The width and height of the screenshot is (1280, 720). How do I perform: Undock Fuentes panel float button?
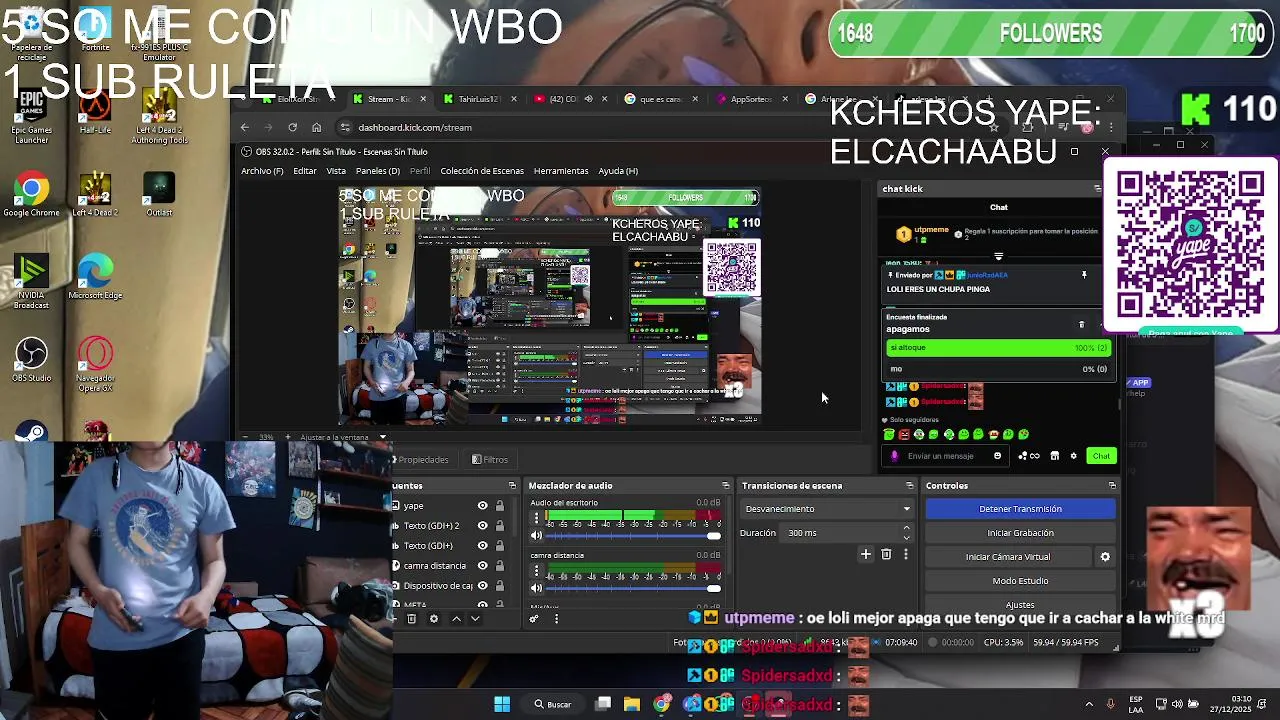click(512, 486)
